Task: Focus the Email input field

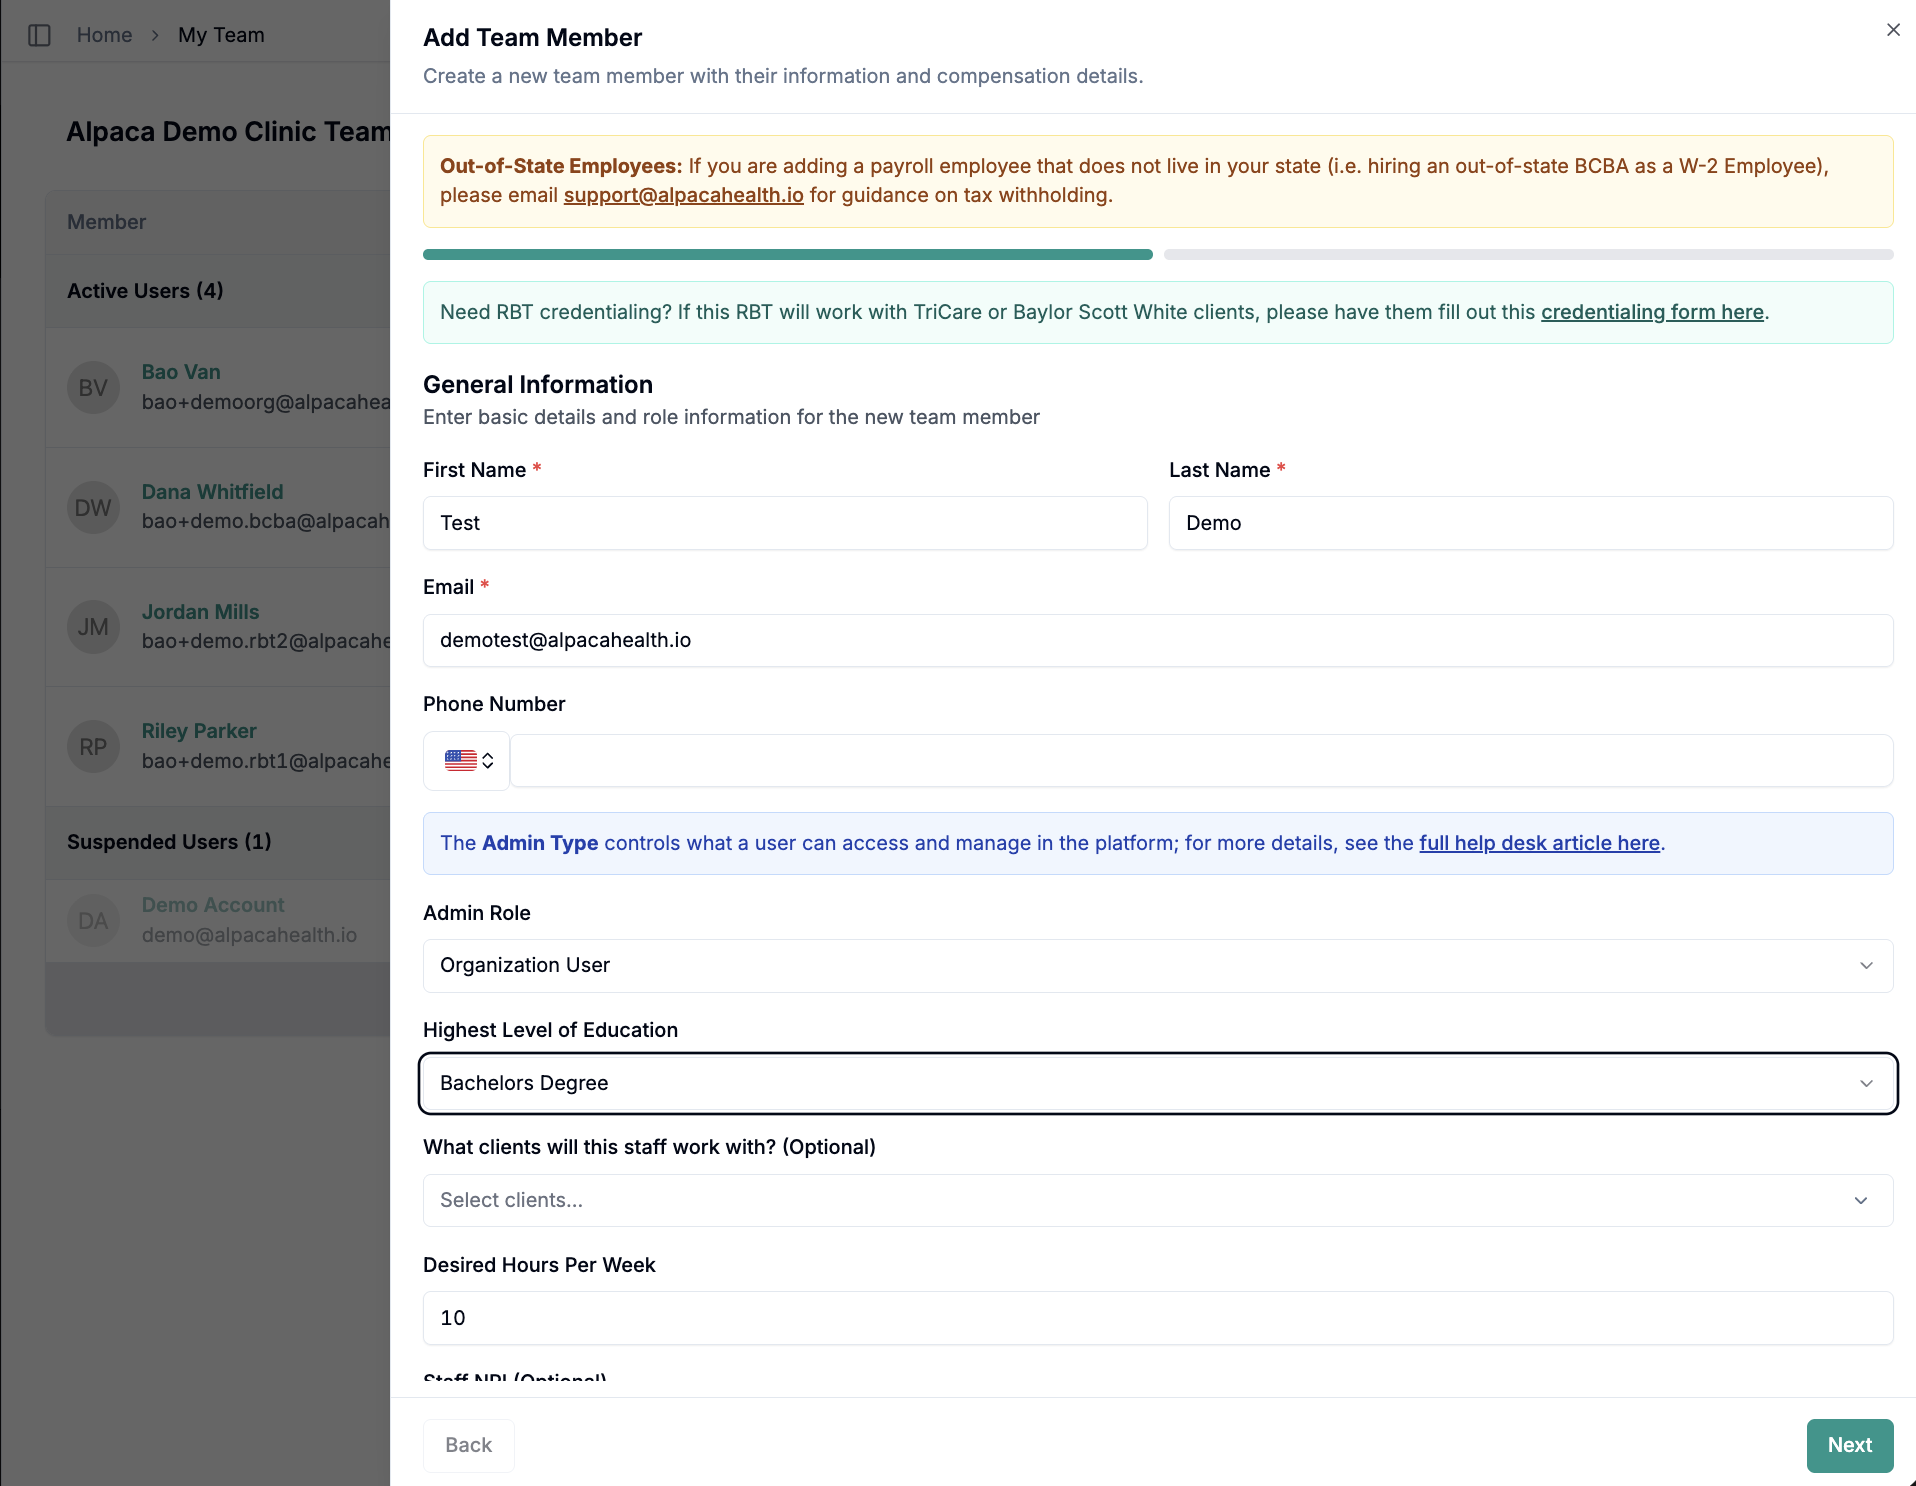Action: click(x=1158, y=640)
